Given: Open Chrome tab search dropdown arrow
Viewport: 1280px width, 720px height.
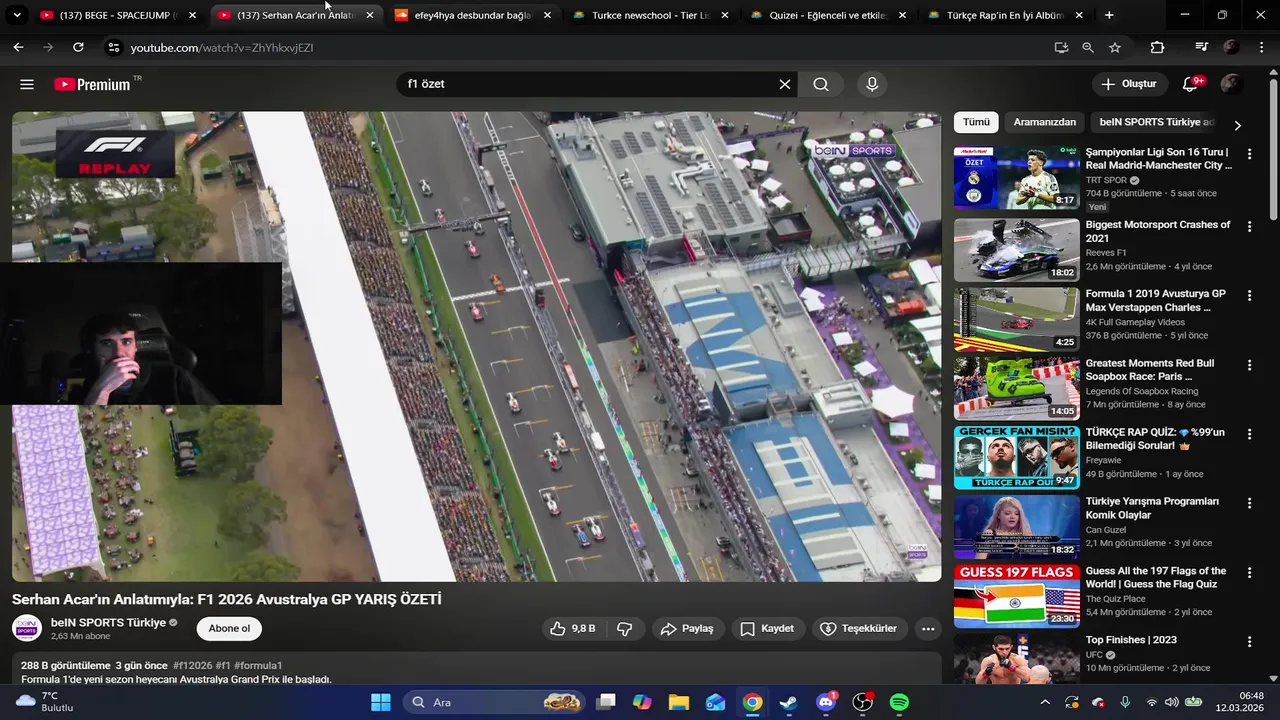Looking at the screenshot, I should click(17, 15).
